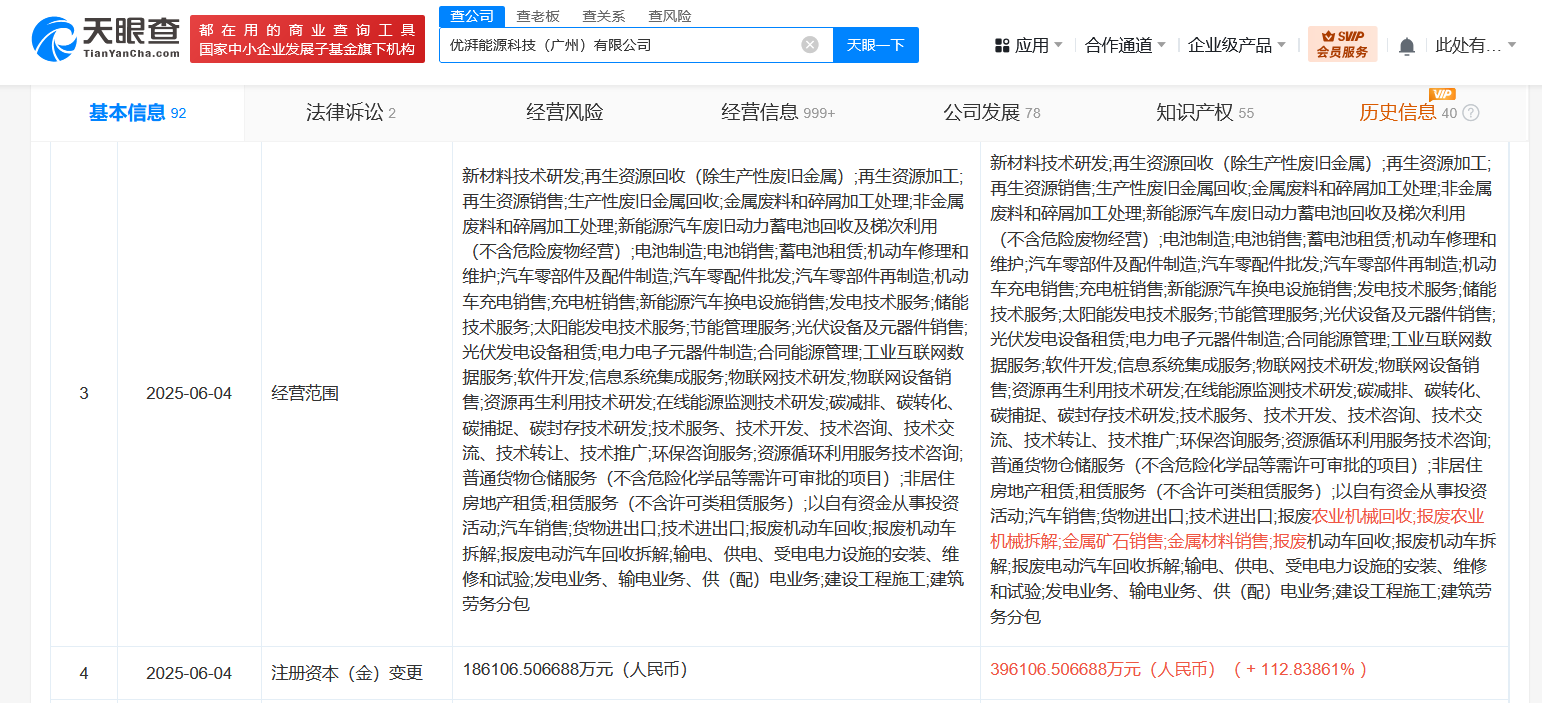
Task: Expand the 企业级产品 dropdown
Action: point(1237,45)
